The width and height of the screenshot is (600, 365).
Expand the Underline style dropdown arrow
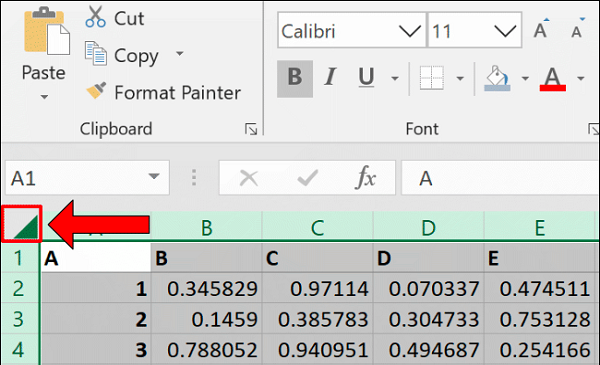(395, 78)
